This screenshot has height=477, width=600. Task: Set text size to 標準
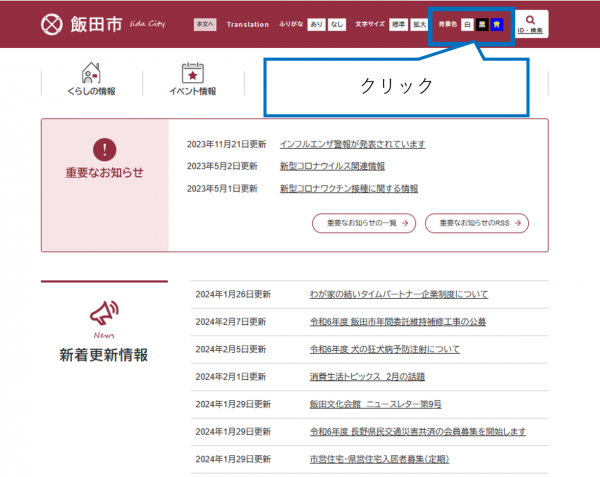point(398,24)
